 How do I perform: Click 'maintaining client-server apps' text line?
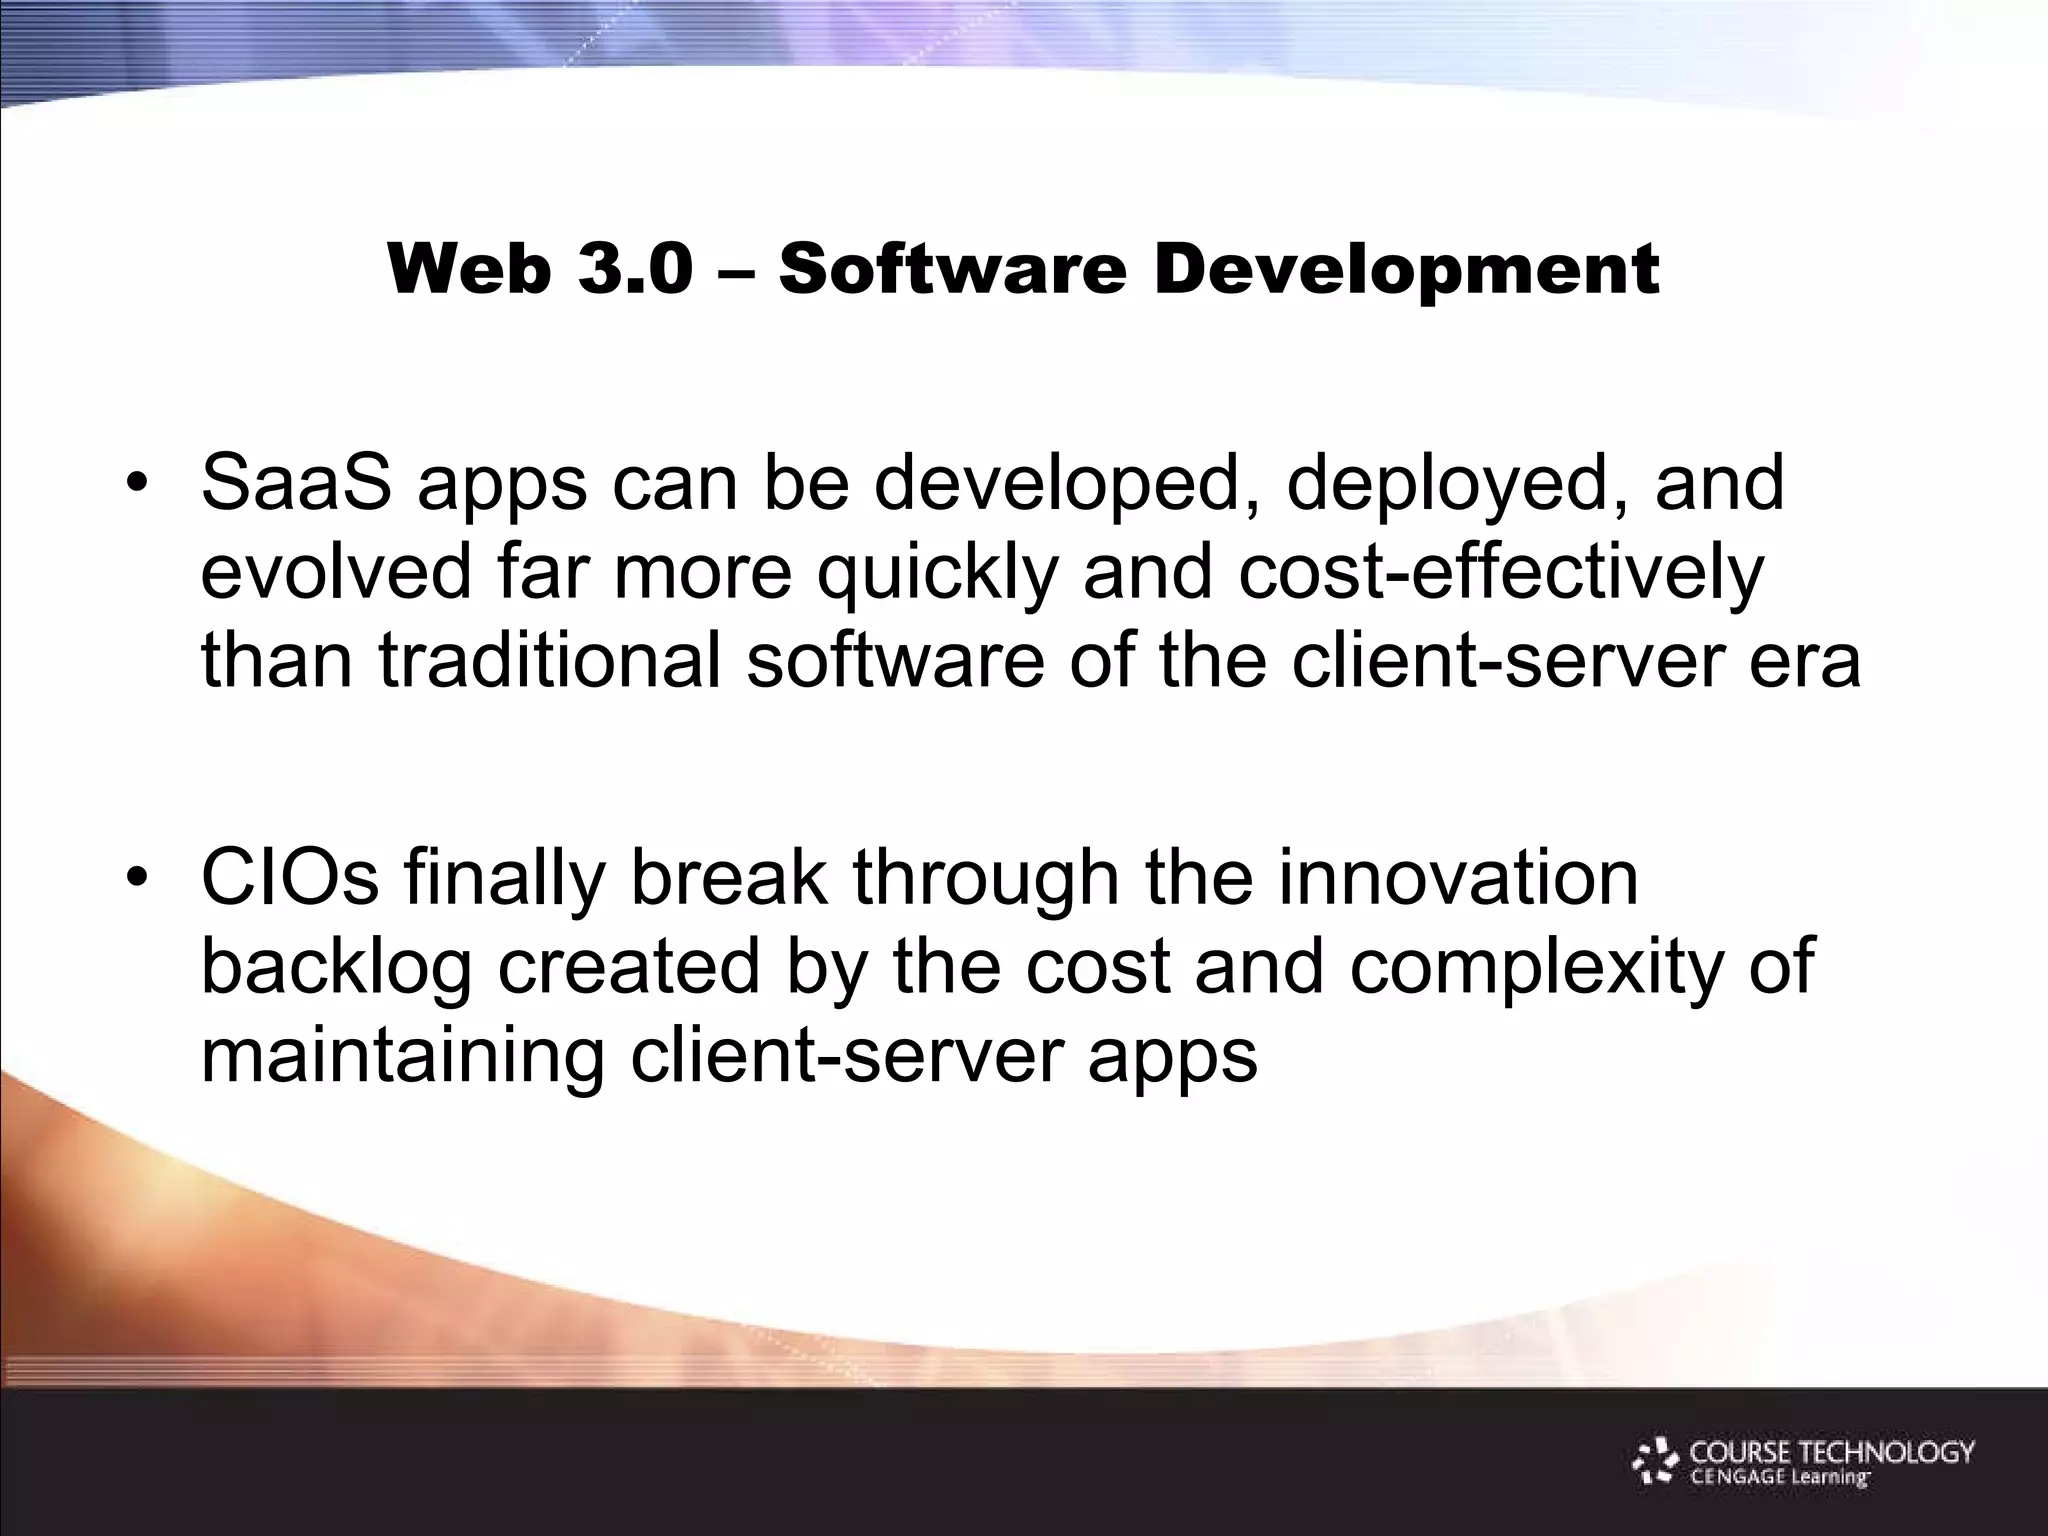pos(728,1057)
